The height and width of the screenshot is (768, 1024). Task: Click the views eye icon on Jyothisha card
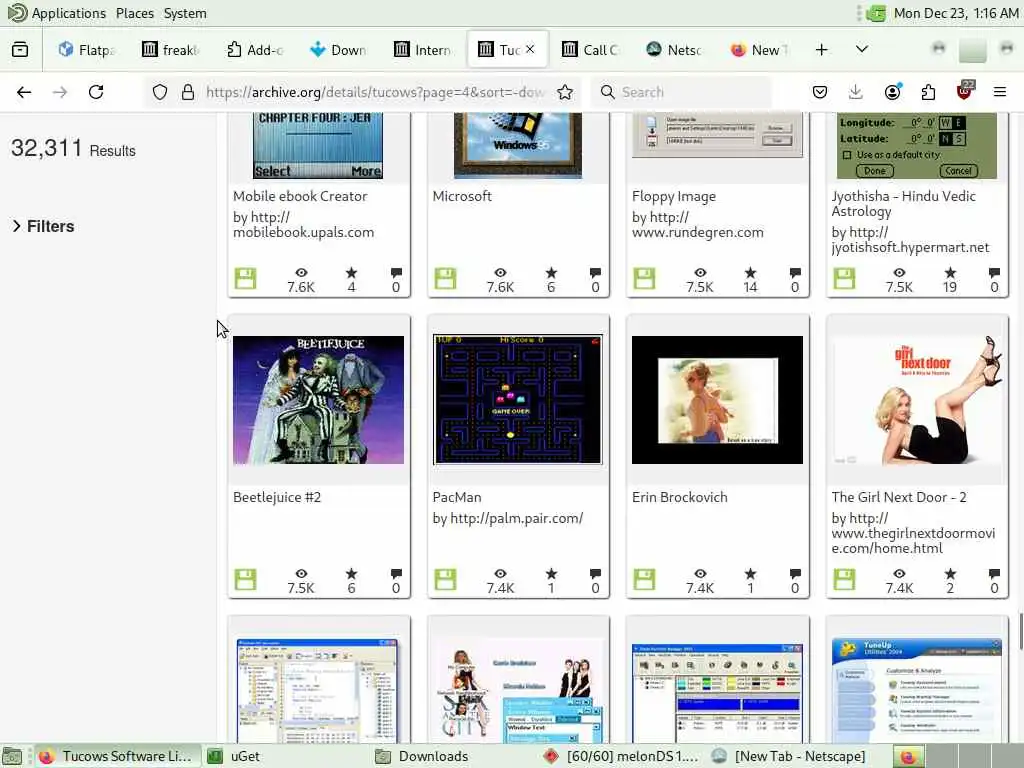(x=899, y=273)
